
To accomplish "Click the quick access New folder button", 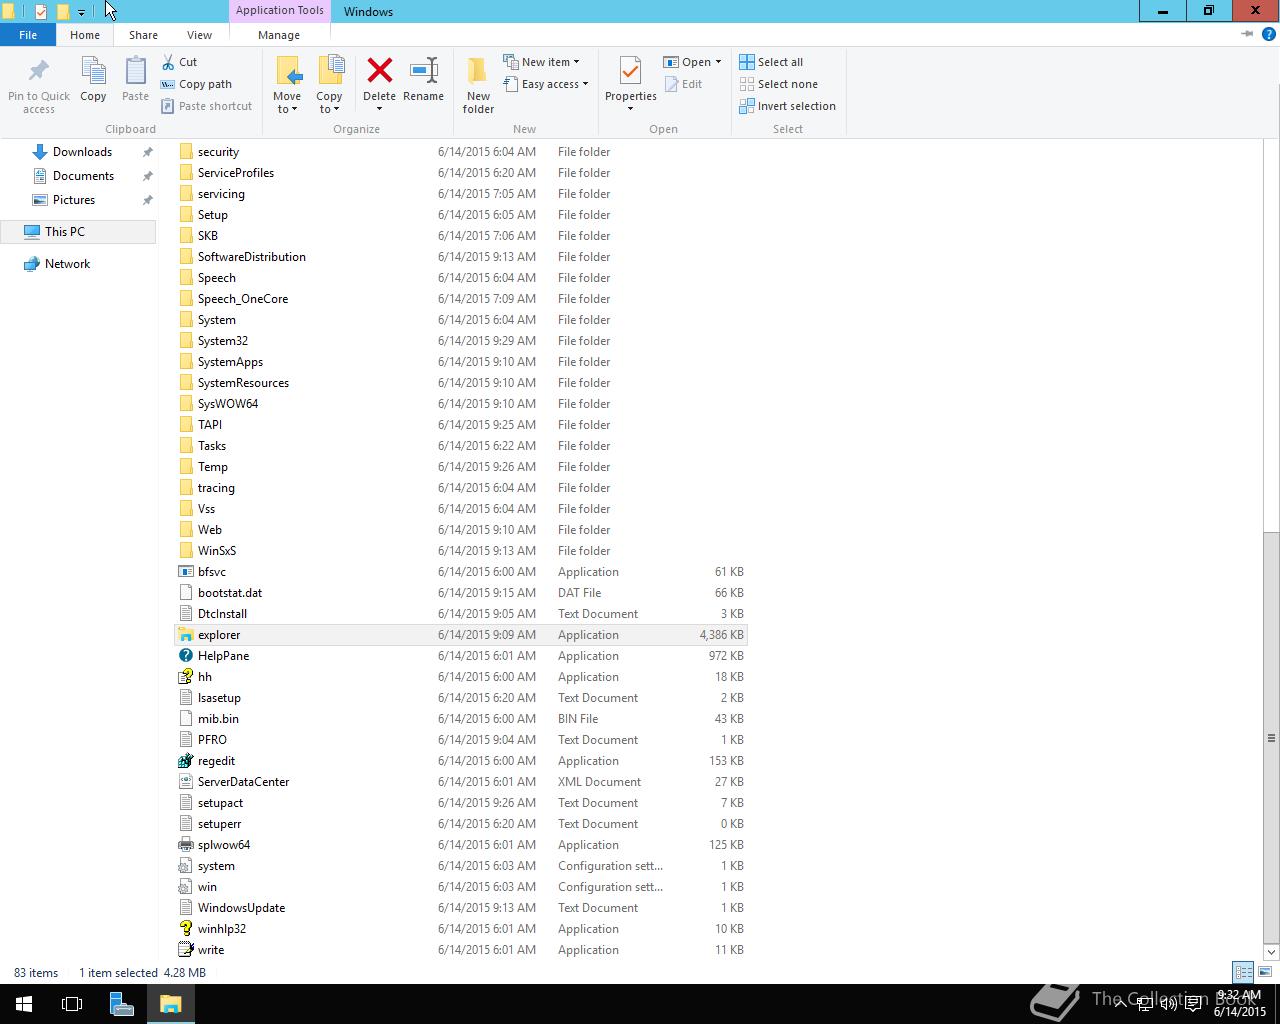I will tap(62, 12).
